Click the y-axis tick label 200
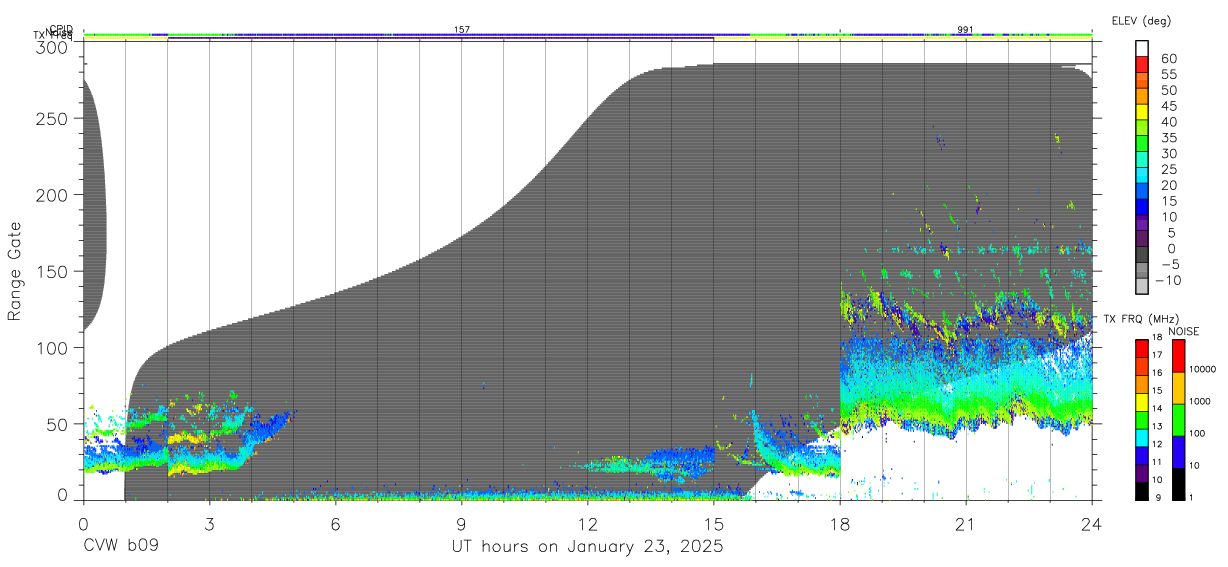This screenshot has height=567, width=1228. click(x=50, y=196)
